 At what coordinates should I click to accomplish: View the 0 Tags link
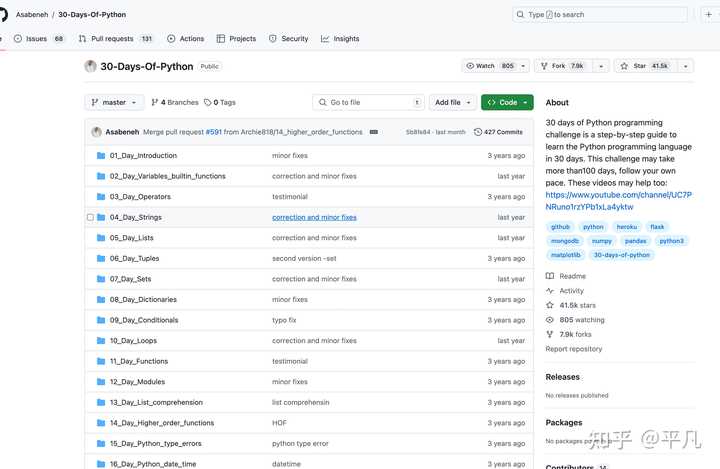tap(220, 102)
